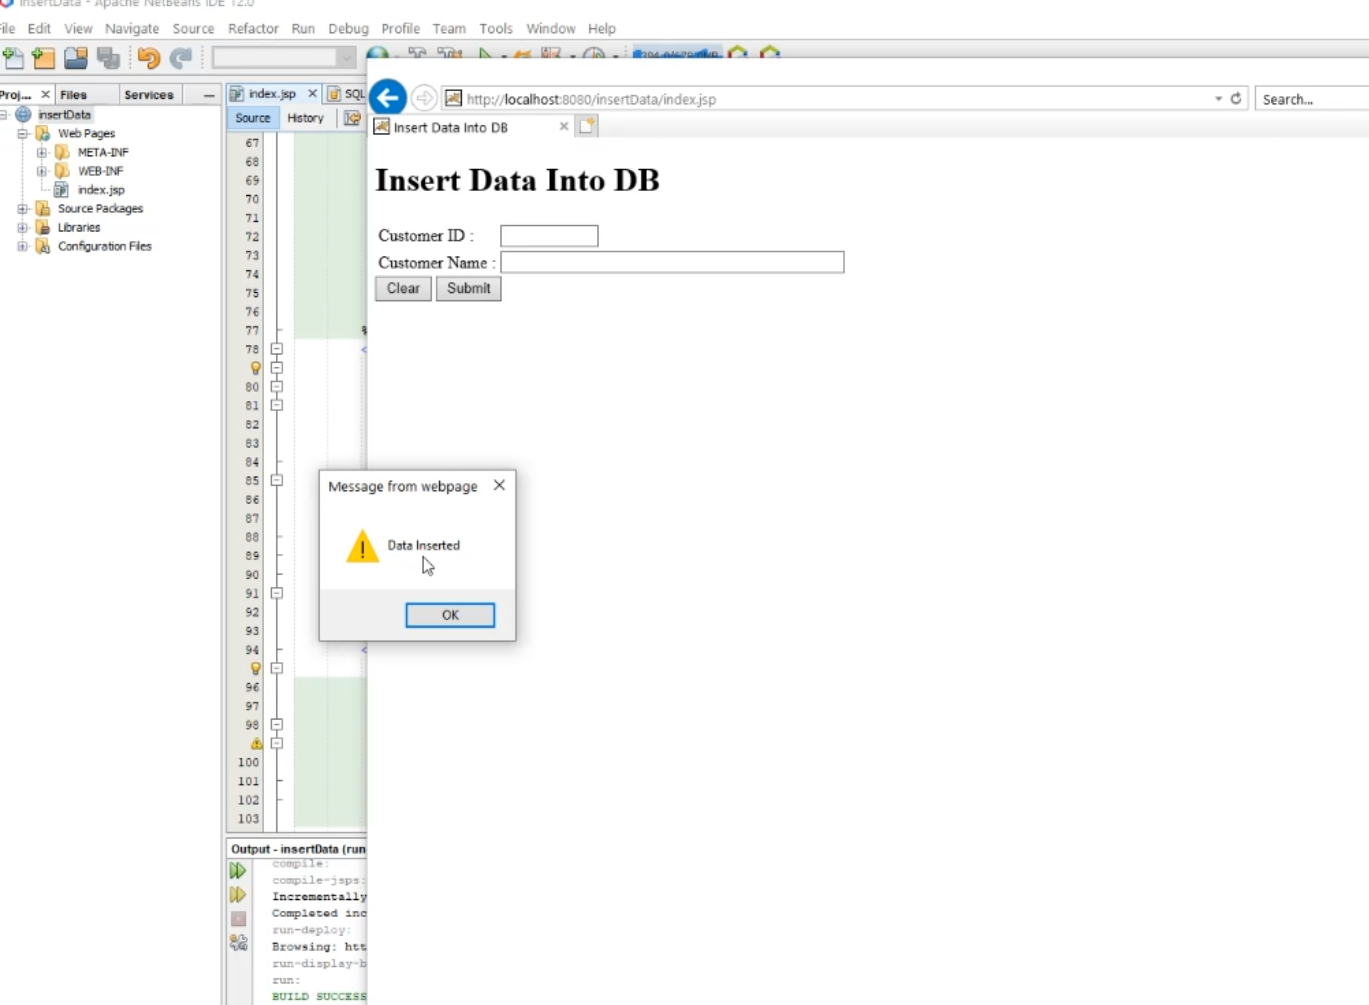Re-run the build using the green double-arrow icon
This screenshot has height=1005, width=1369.
pyautogui.click(x=238, y=870)
